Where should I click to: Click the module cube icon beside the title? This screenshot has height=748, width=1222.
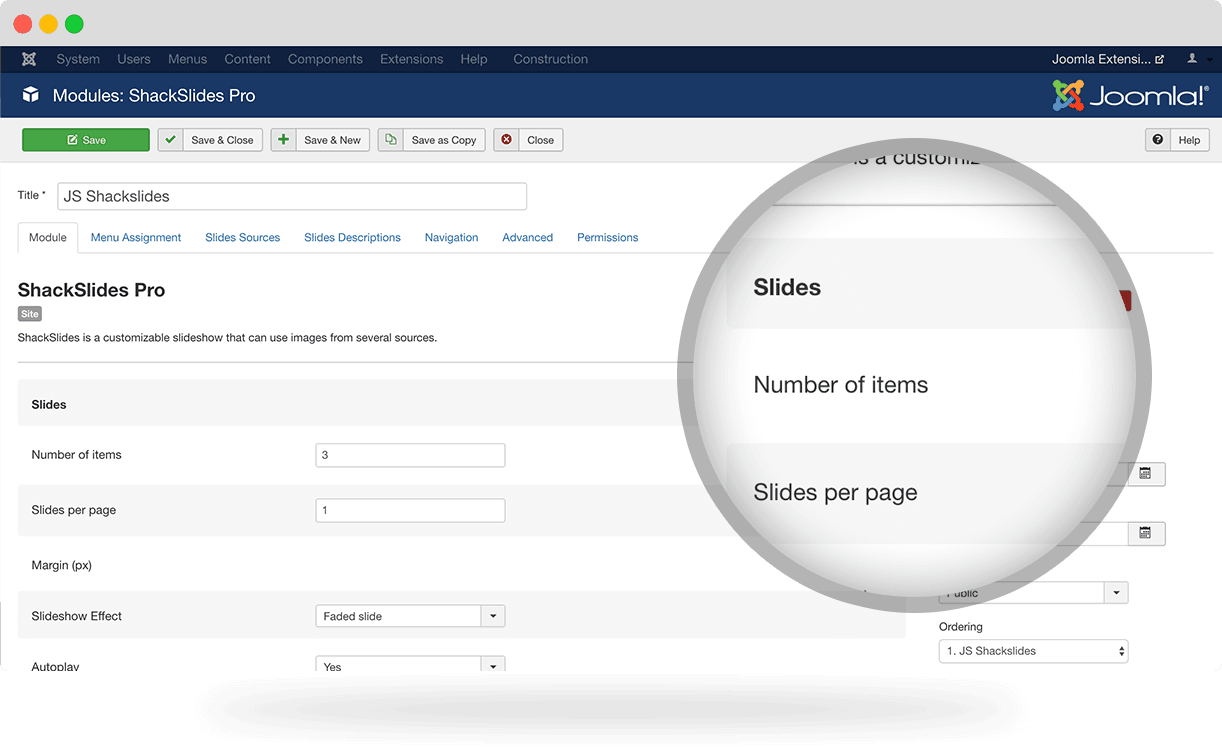pyautogui.click(x=31, y=95)
